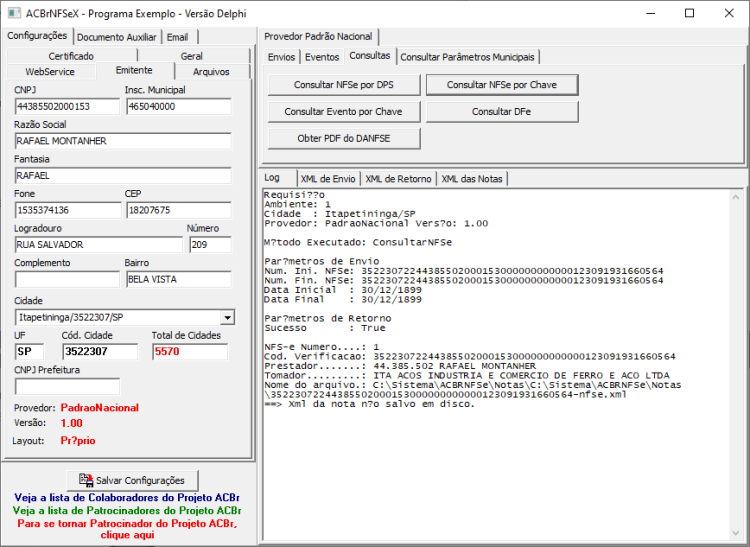Screen dimensions: 750x547
Task: Click the save icon on Salvar Configurações
Action: pos(87,480)
